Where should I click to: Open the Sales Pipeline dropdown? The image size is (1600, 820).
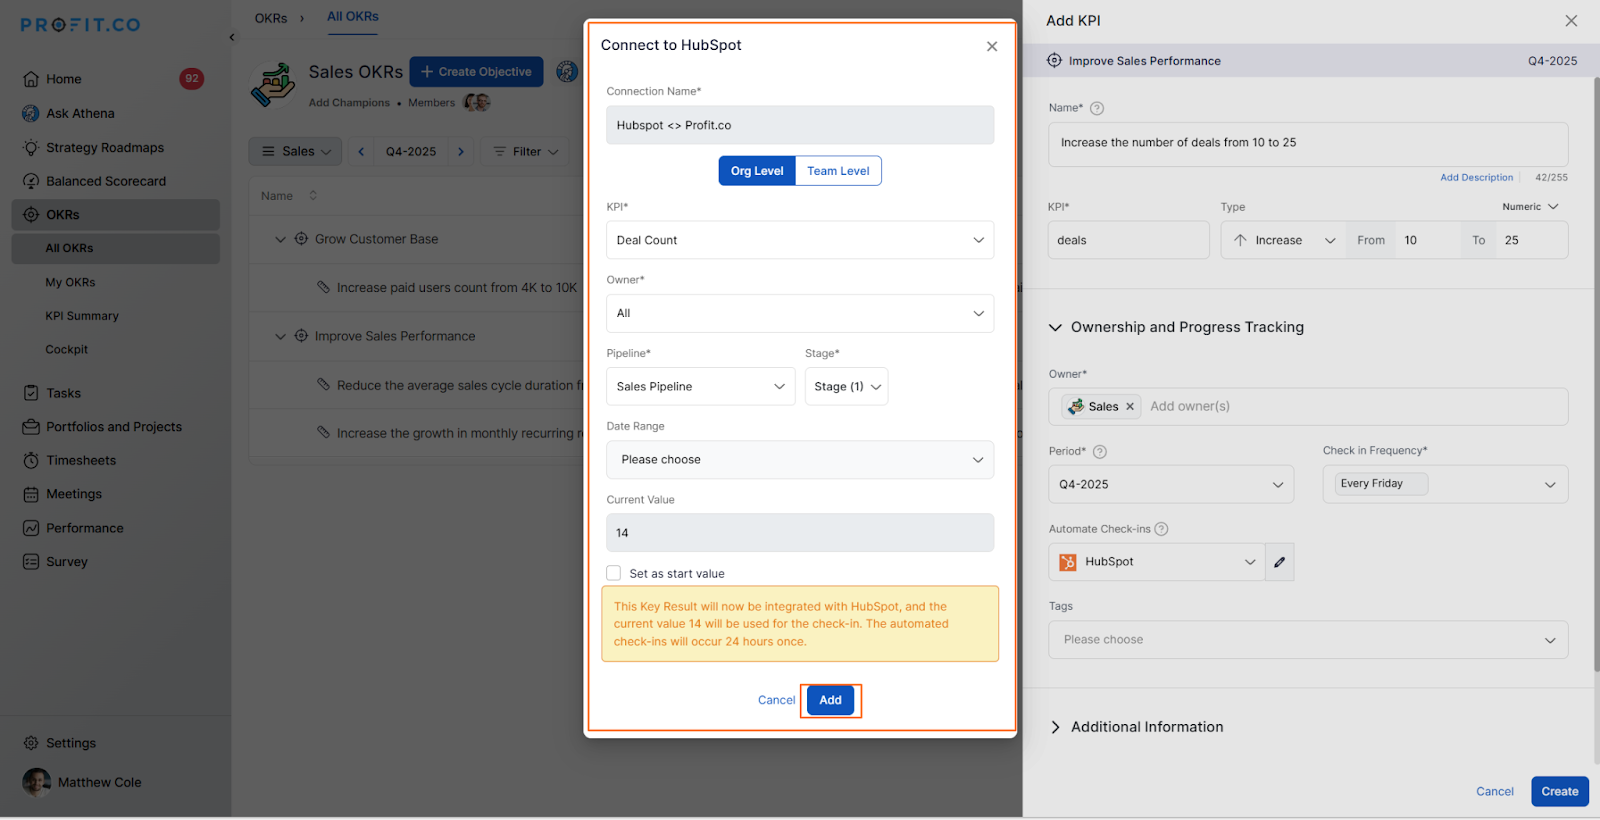pos(700,386)
